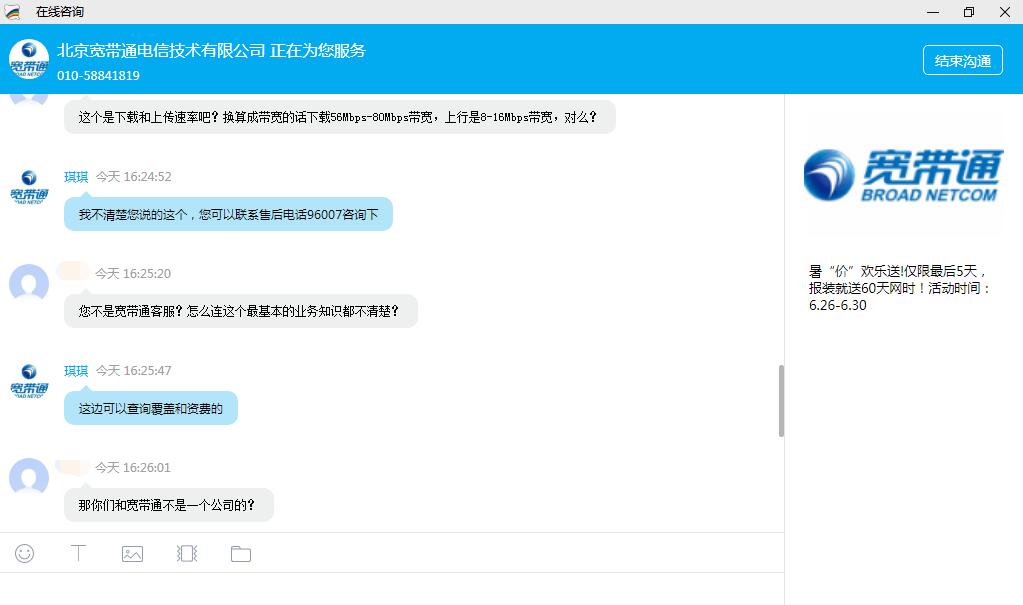Viewport: 1023px width, 605px height.
Task: Click the hotline number 010-58841819
Action: pos(98,75)
